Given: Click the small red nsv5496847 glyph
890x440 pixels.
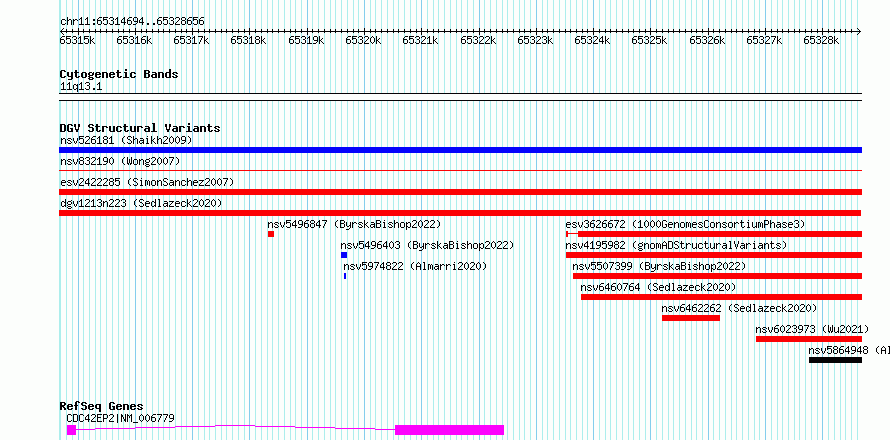Looking at the screenshot, I should click(x=271, y=234).
